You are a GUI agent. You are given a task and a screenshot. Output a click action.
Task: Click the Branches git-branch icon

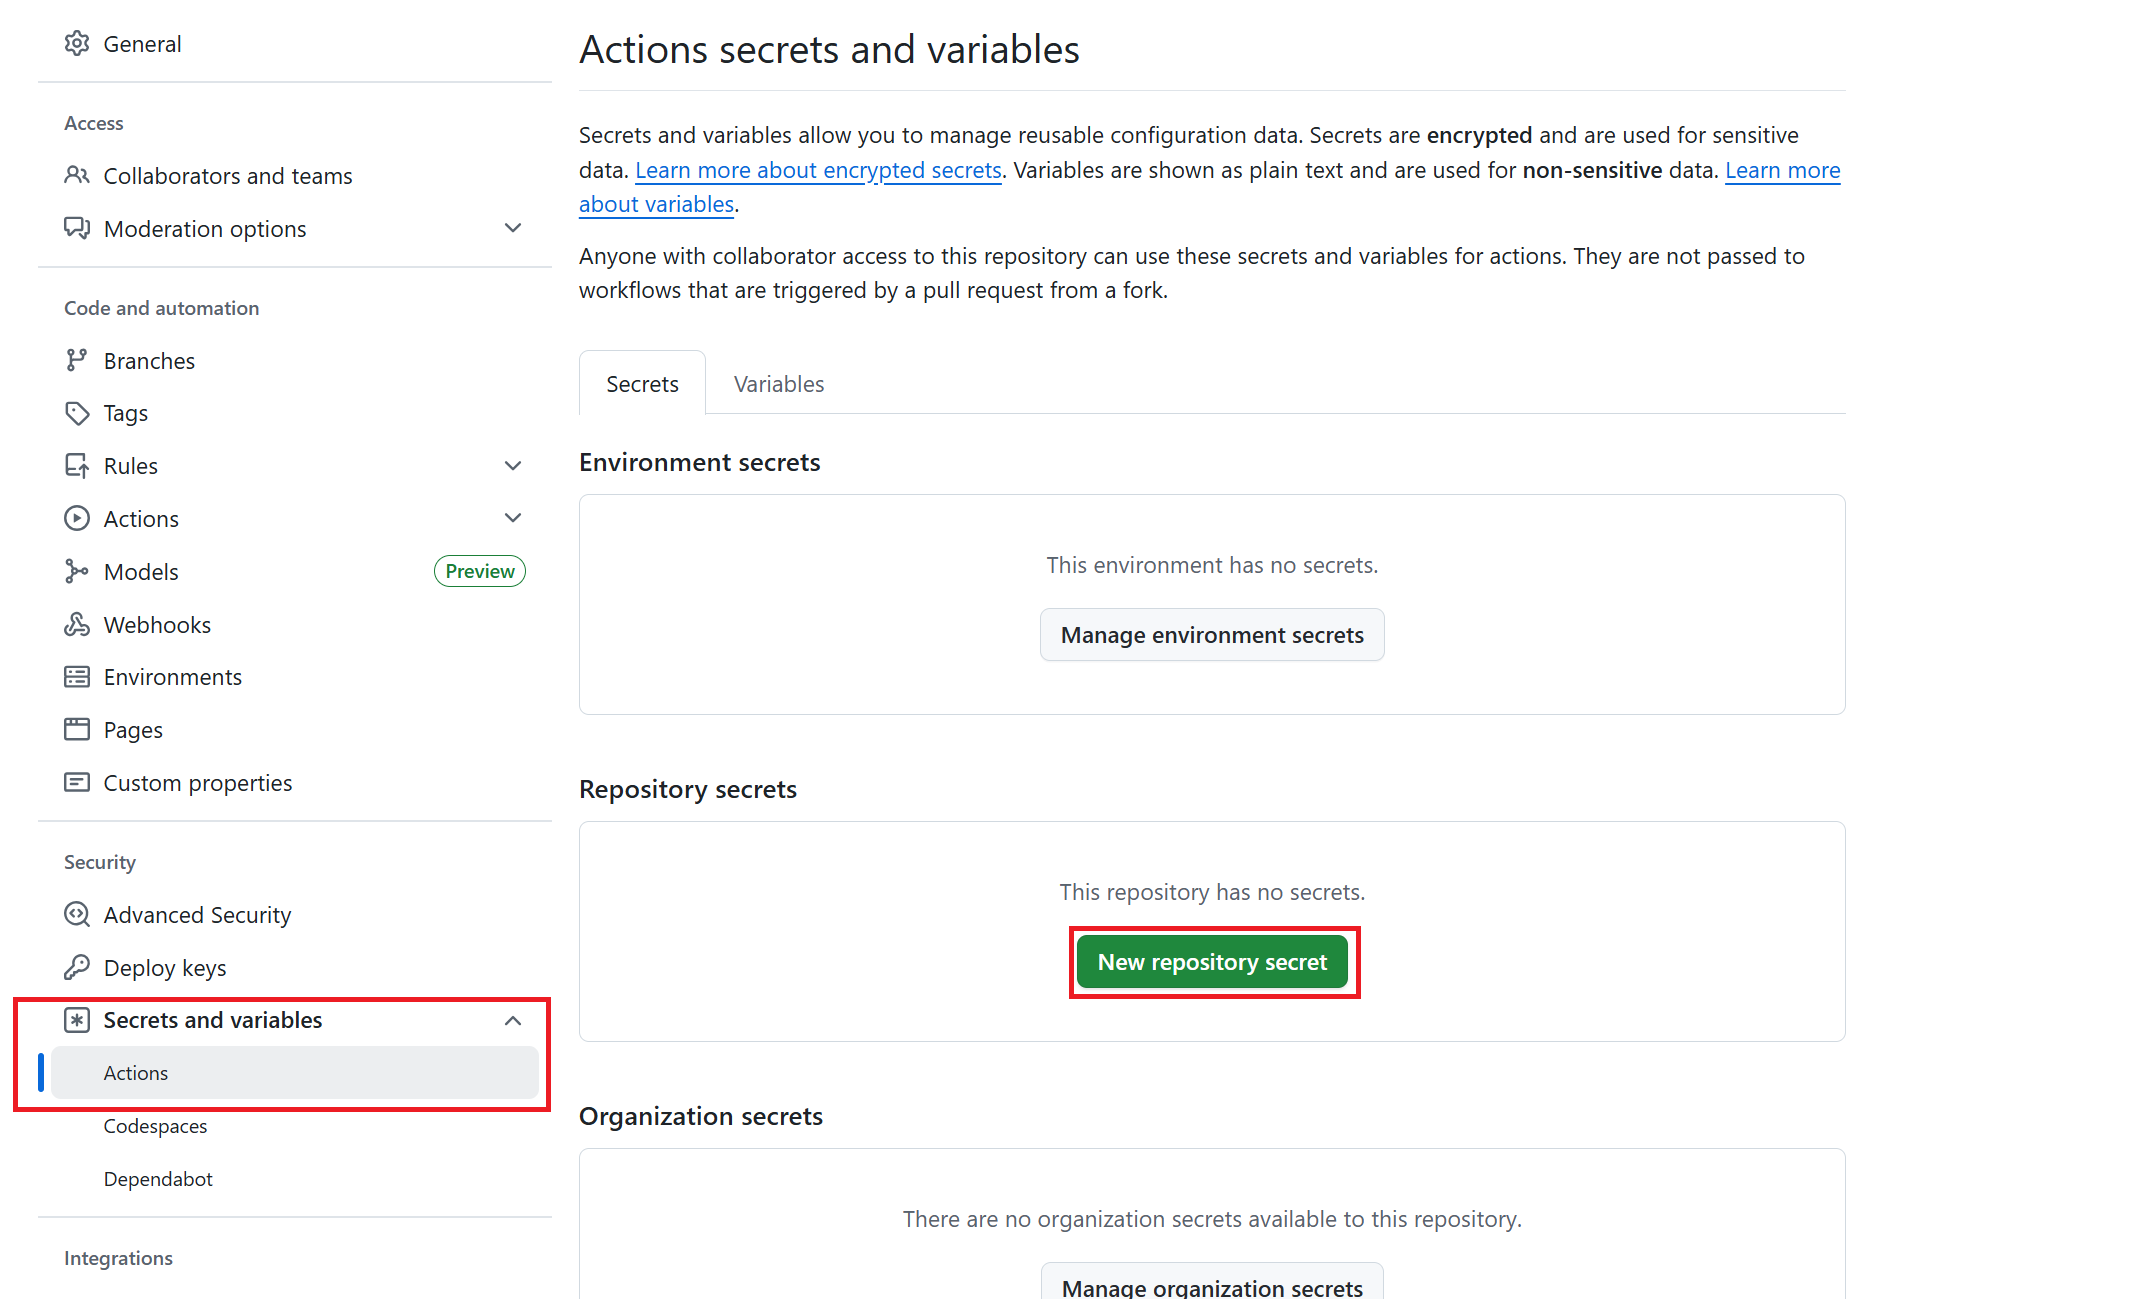pos(77,360)
